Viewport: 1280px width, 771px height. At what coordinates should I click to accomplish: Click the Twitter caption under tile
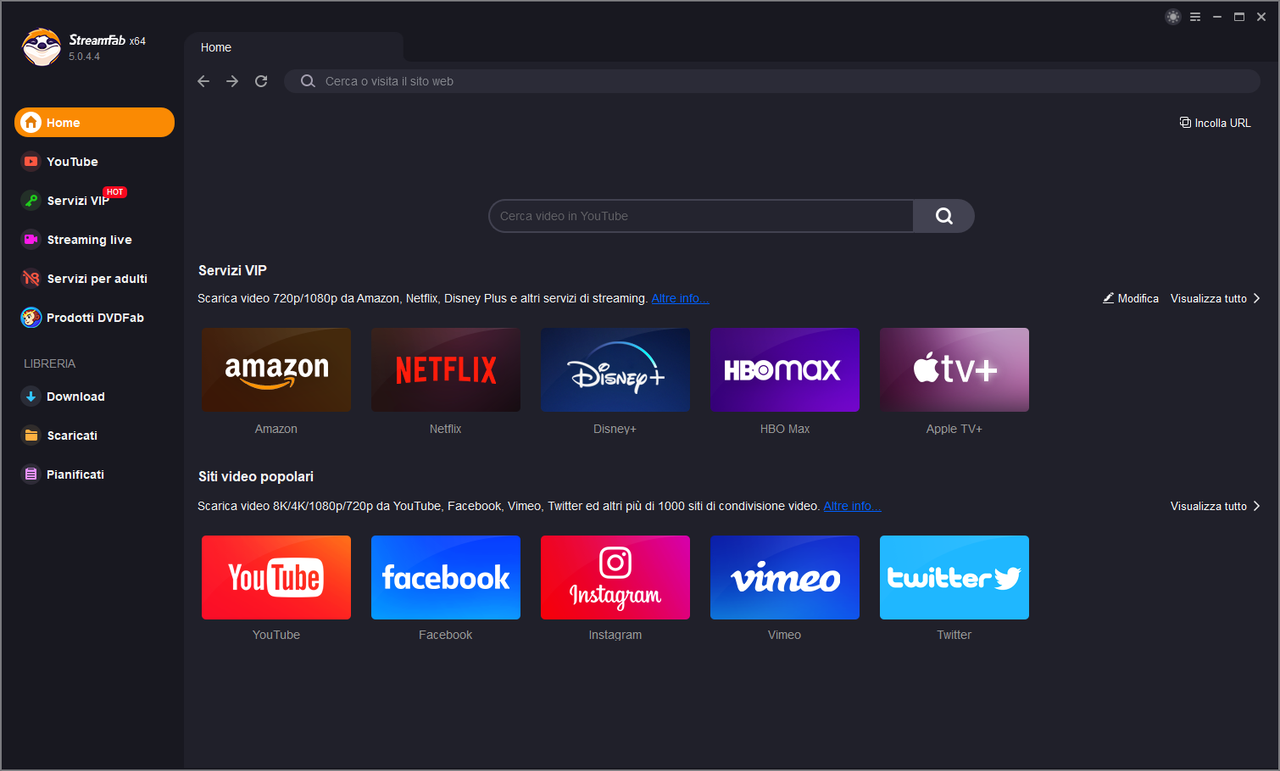point(954,635)
